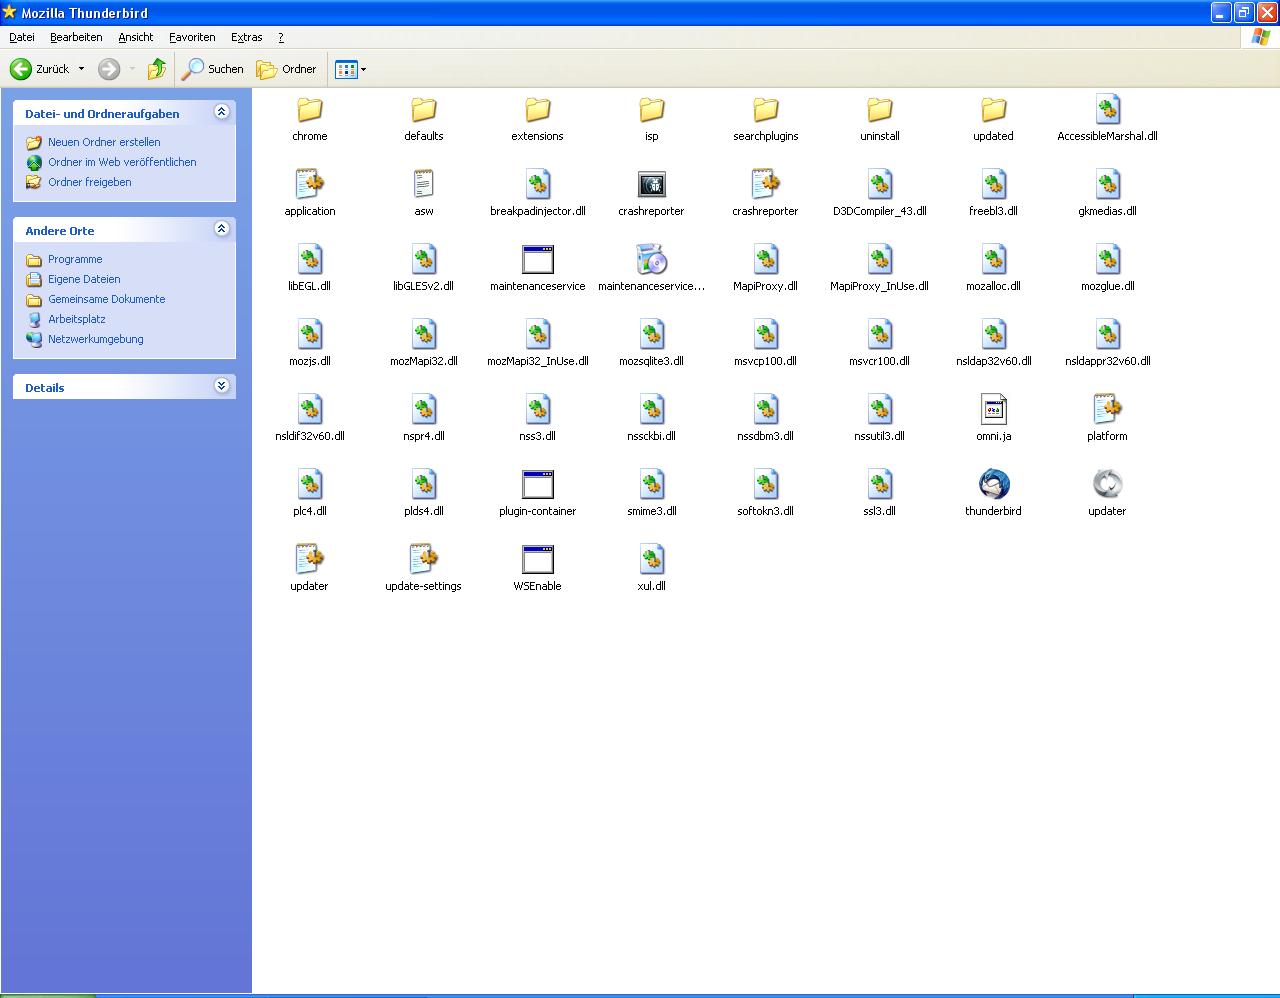
Task: Open the Ansicht view options dropdown
Action: (x=351, y=69)
